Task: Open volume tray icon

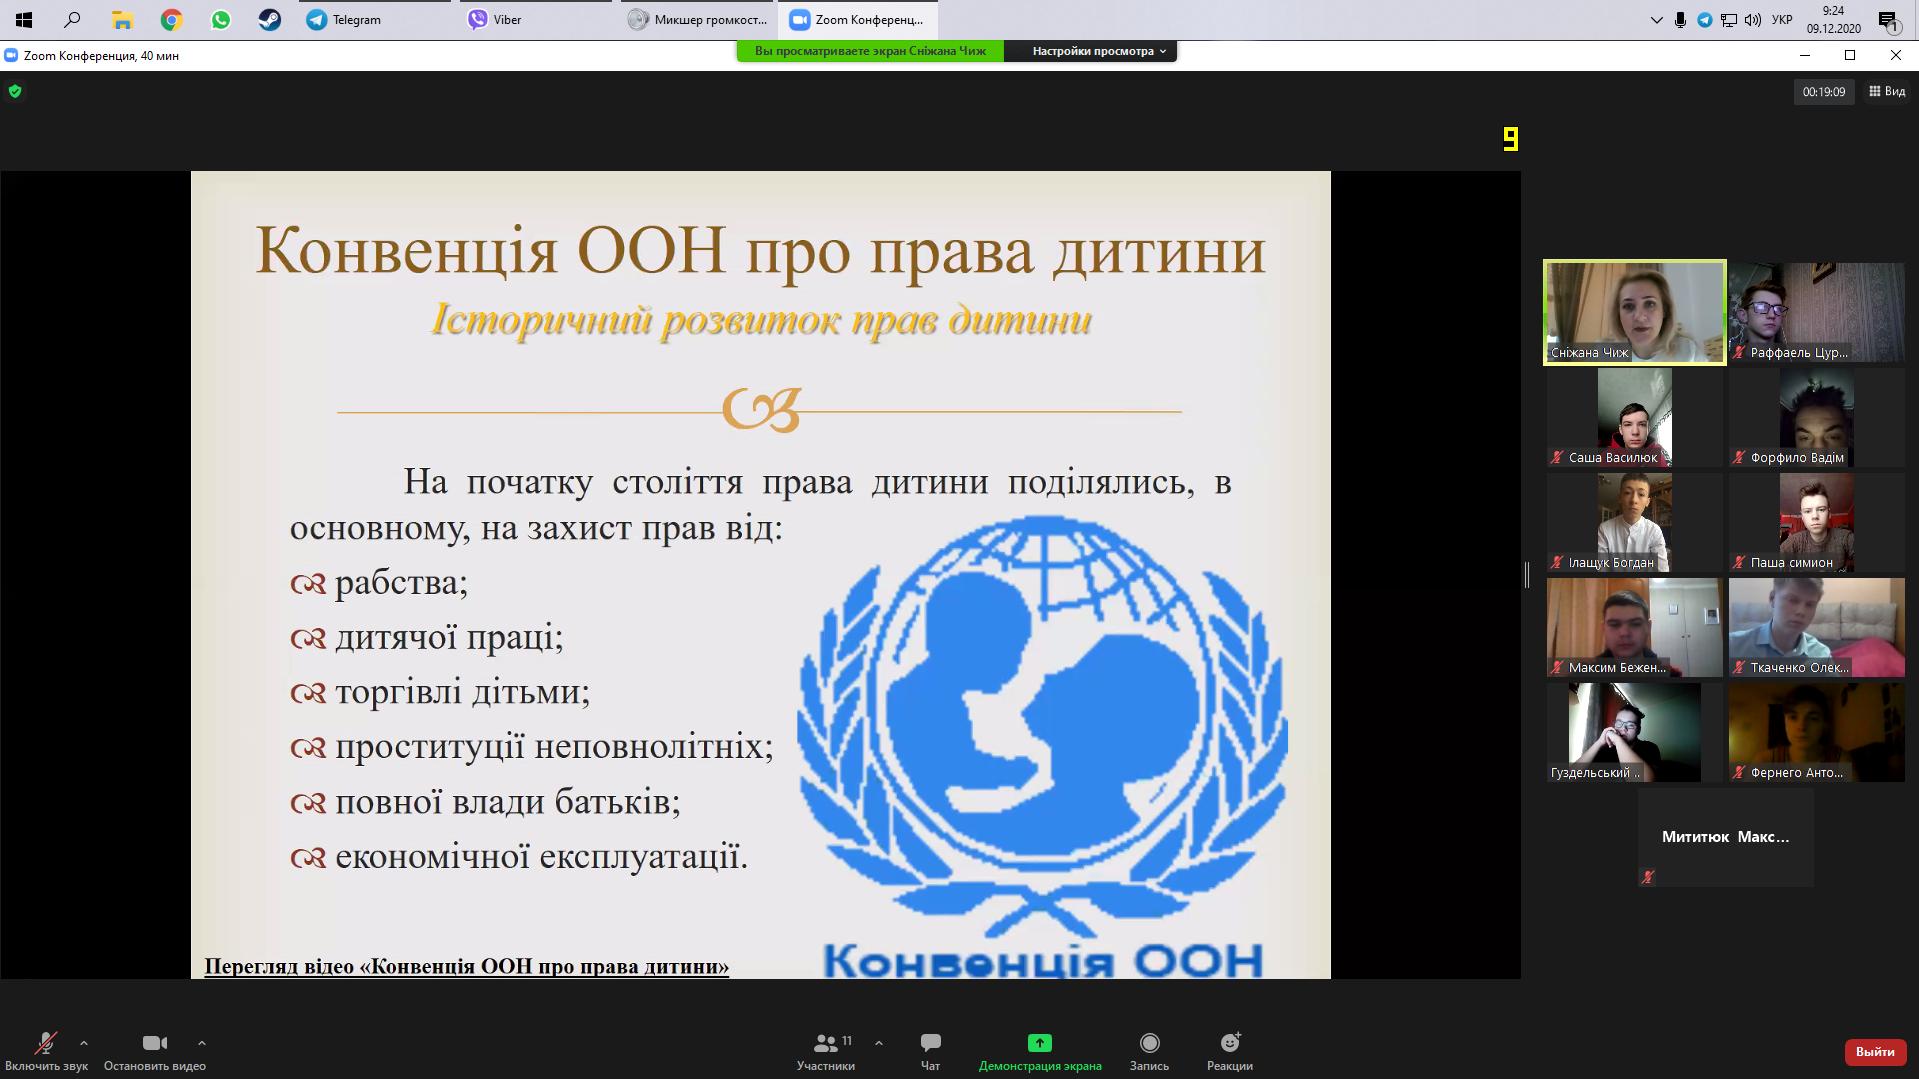Action: point(1753,20)
